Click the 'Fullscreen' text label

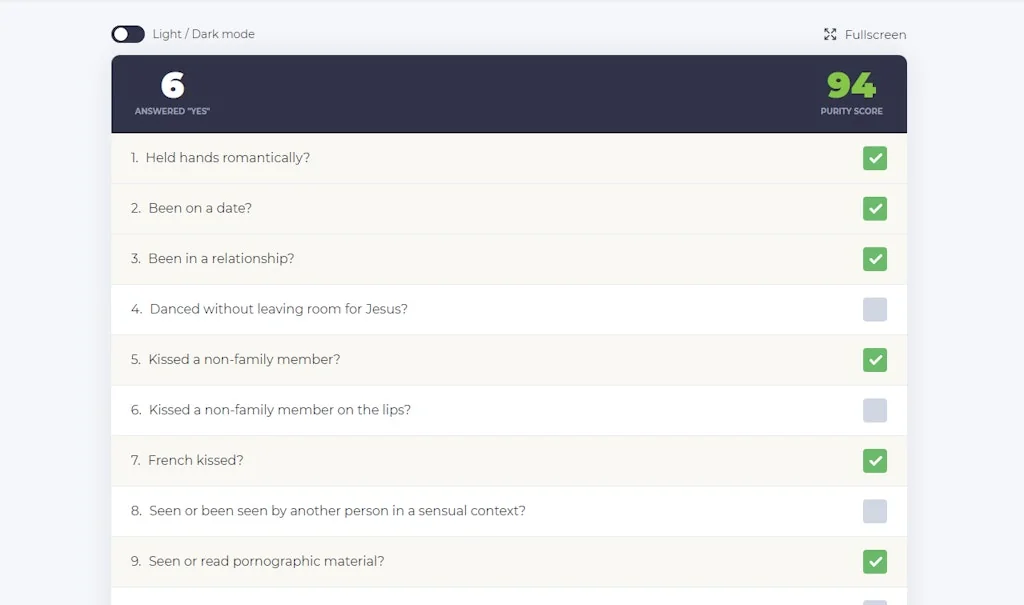click(x=873, y=33)
